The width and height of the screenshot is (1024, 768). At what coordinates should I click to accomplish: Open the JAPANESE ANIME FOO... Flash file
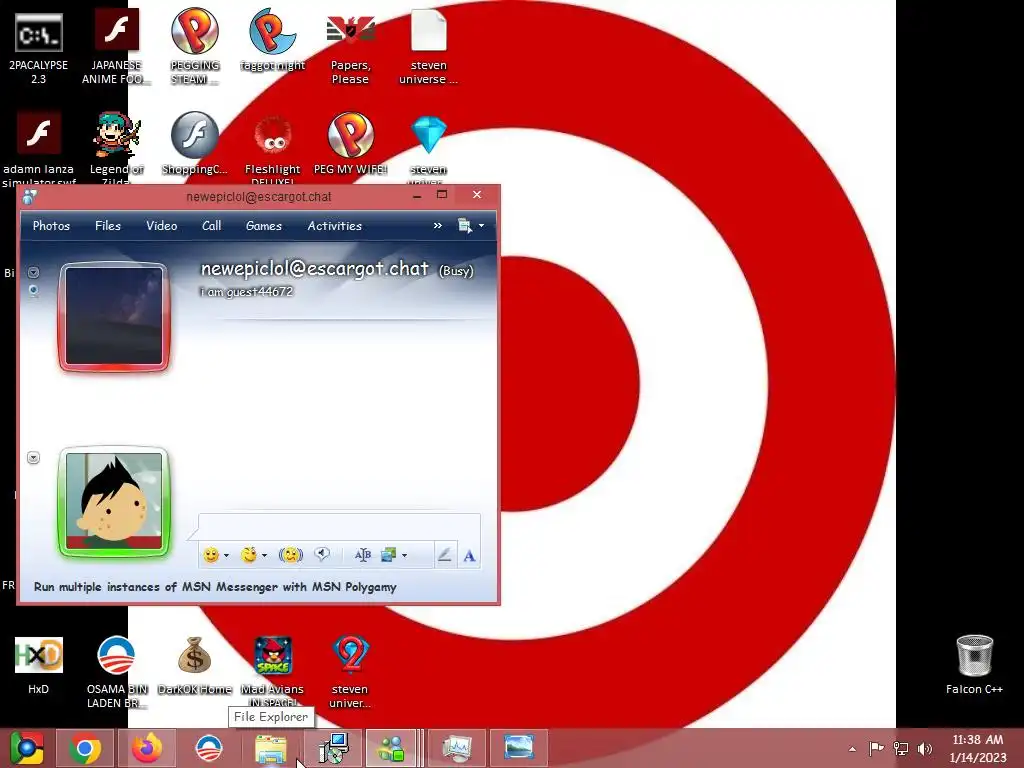click(116, 48)
